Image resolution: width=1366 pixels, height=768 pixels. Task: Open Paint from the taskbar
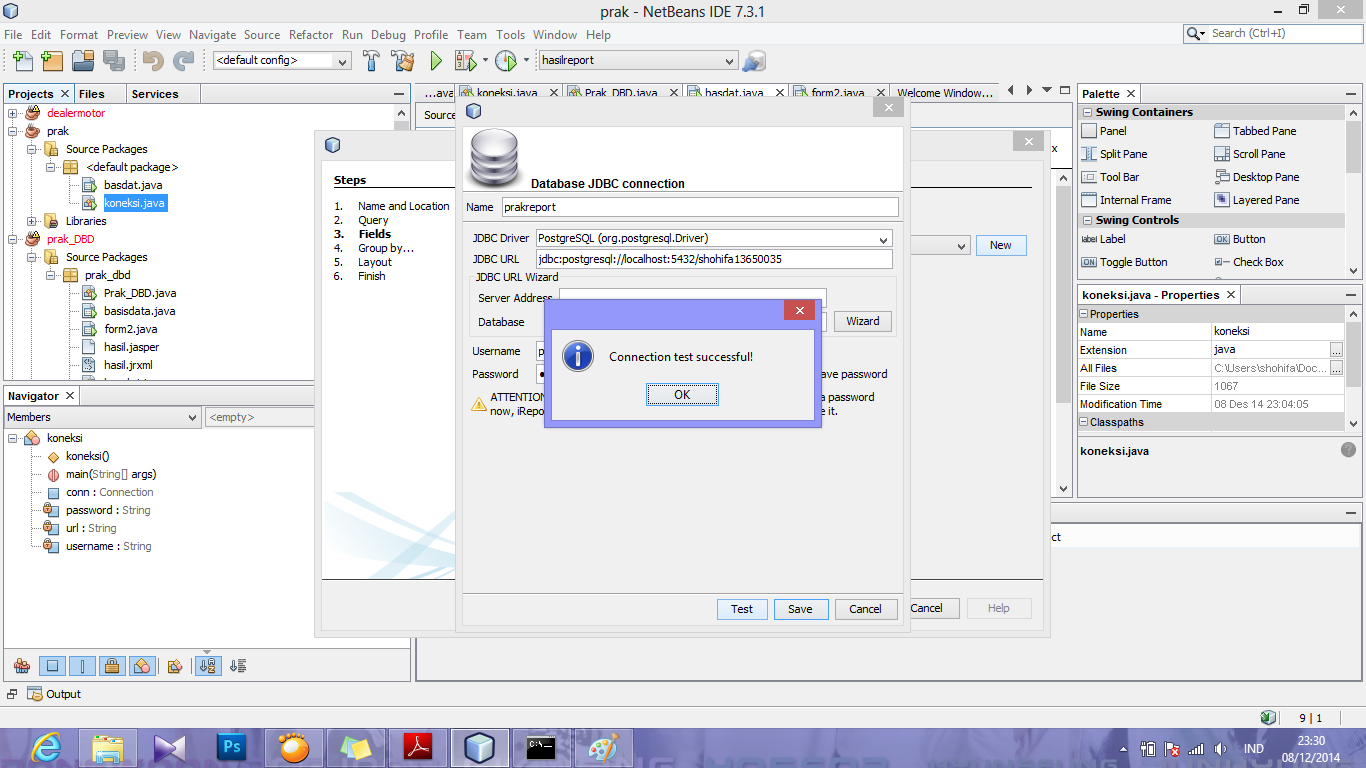click(x=604, y=747)
